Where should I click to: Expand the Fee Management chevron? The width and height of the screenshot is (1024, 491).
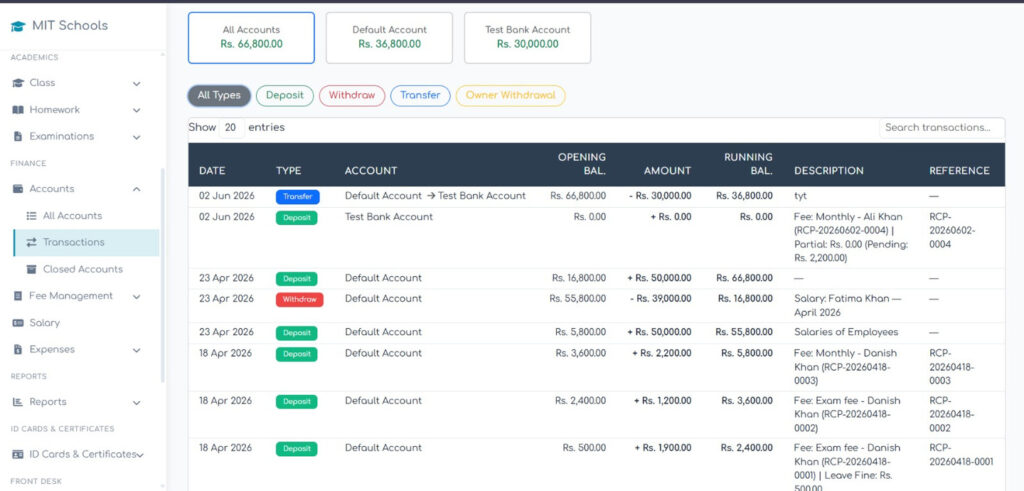(x=136, y=296)
